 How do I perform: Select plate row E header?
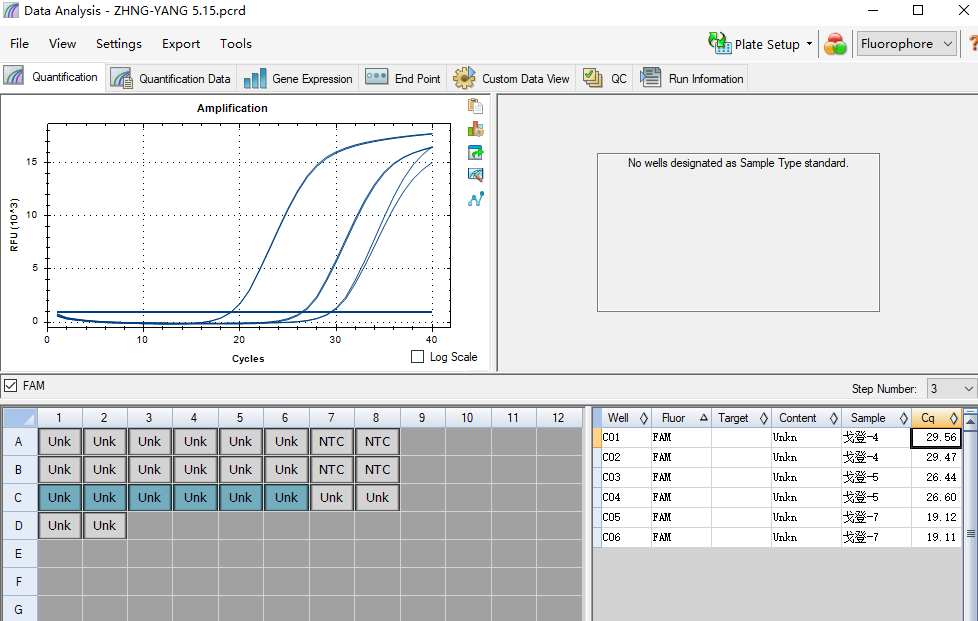19,554
